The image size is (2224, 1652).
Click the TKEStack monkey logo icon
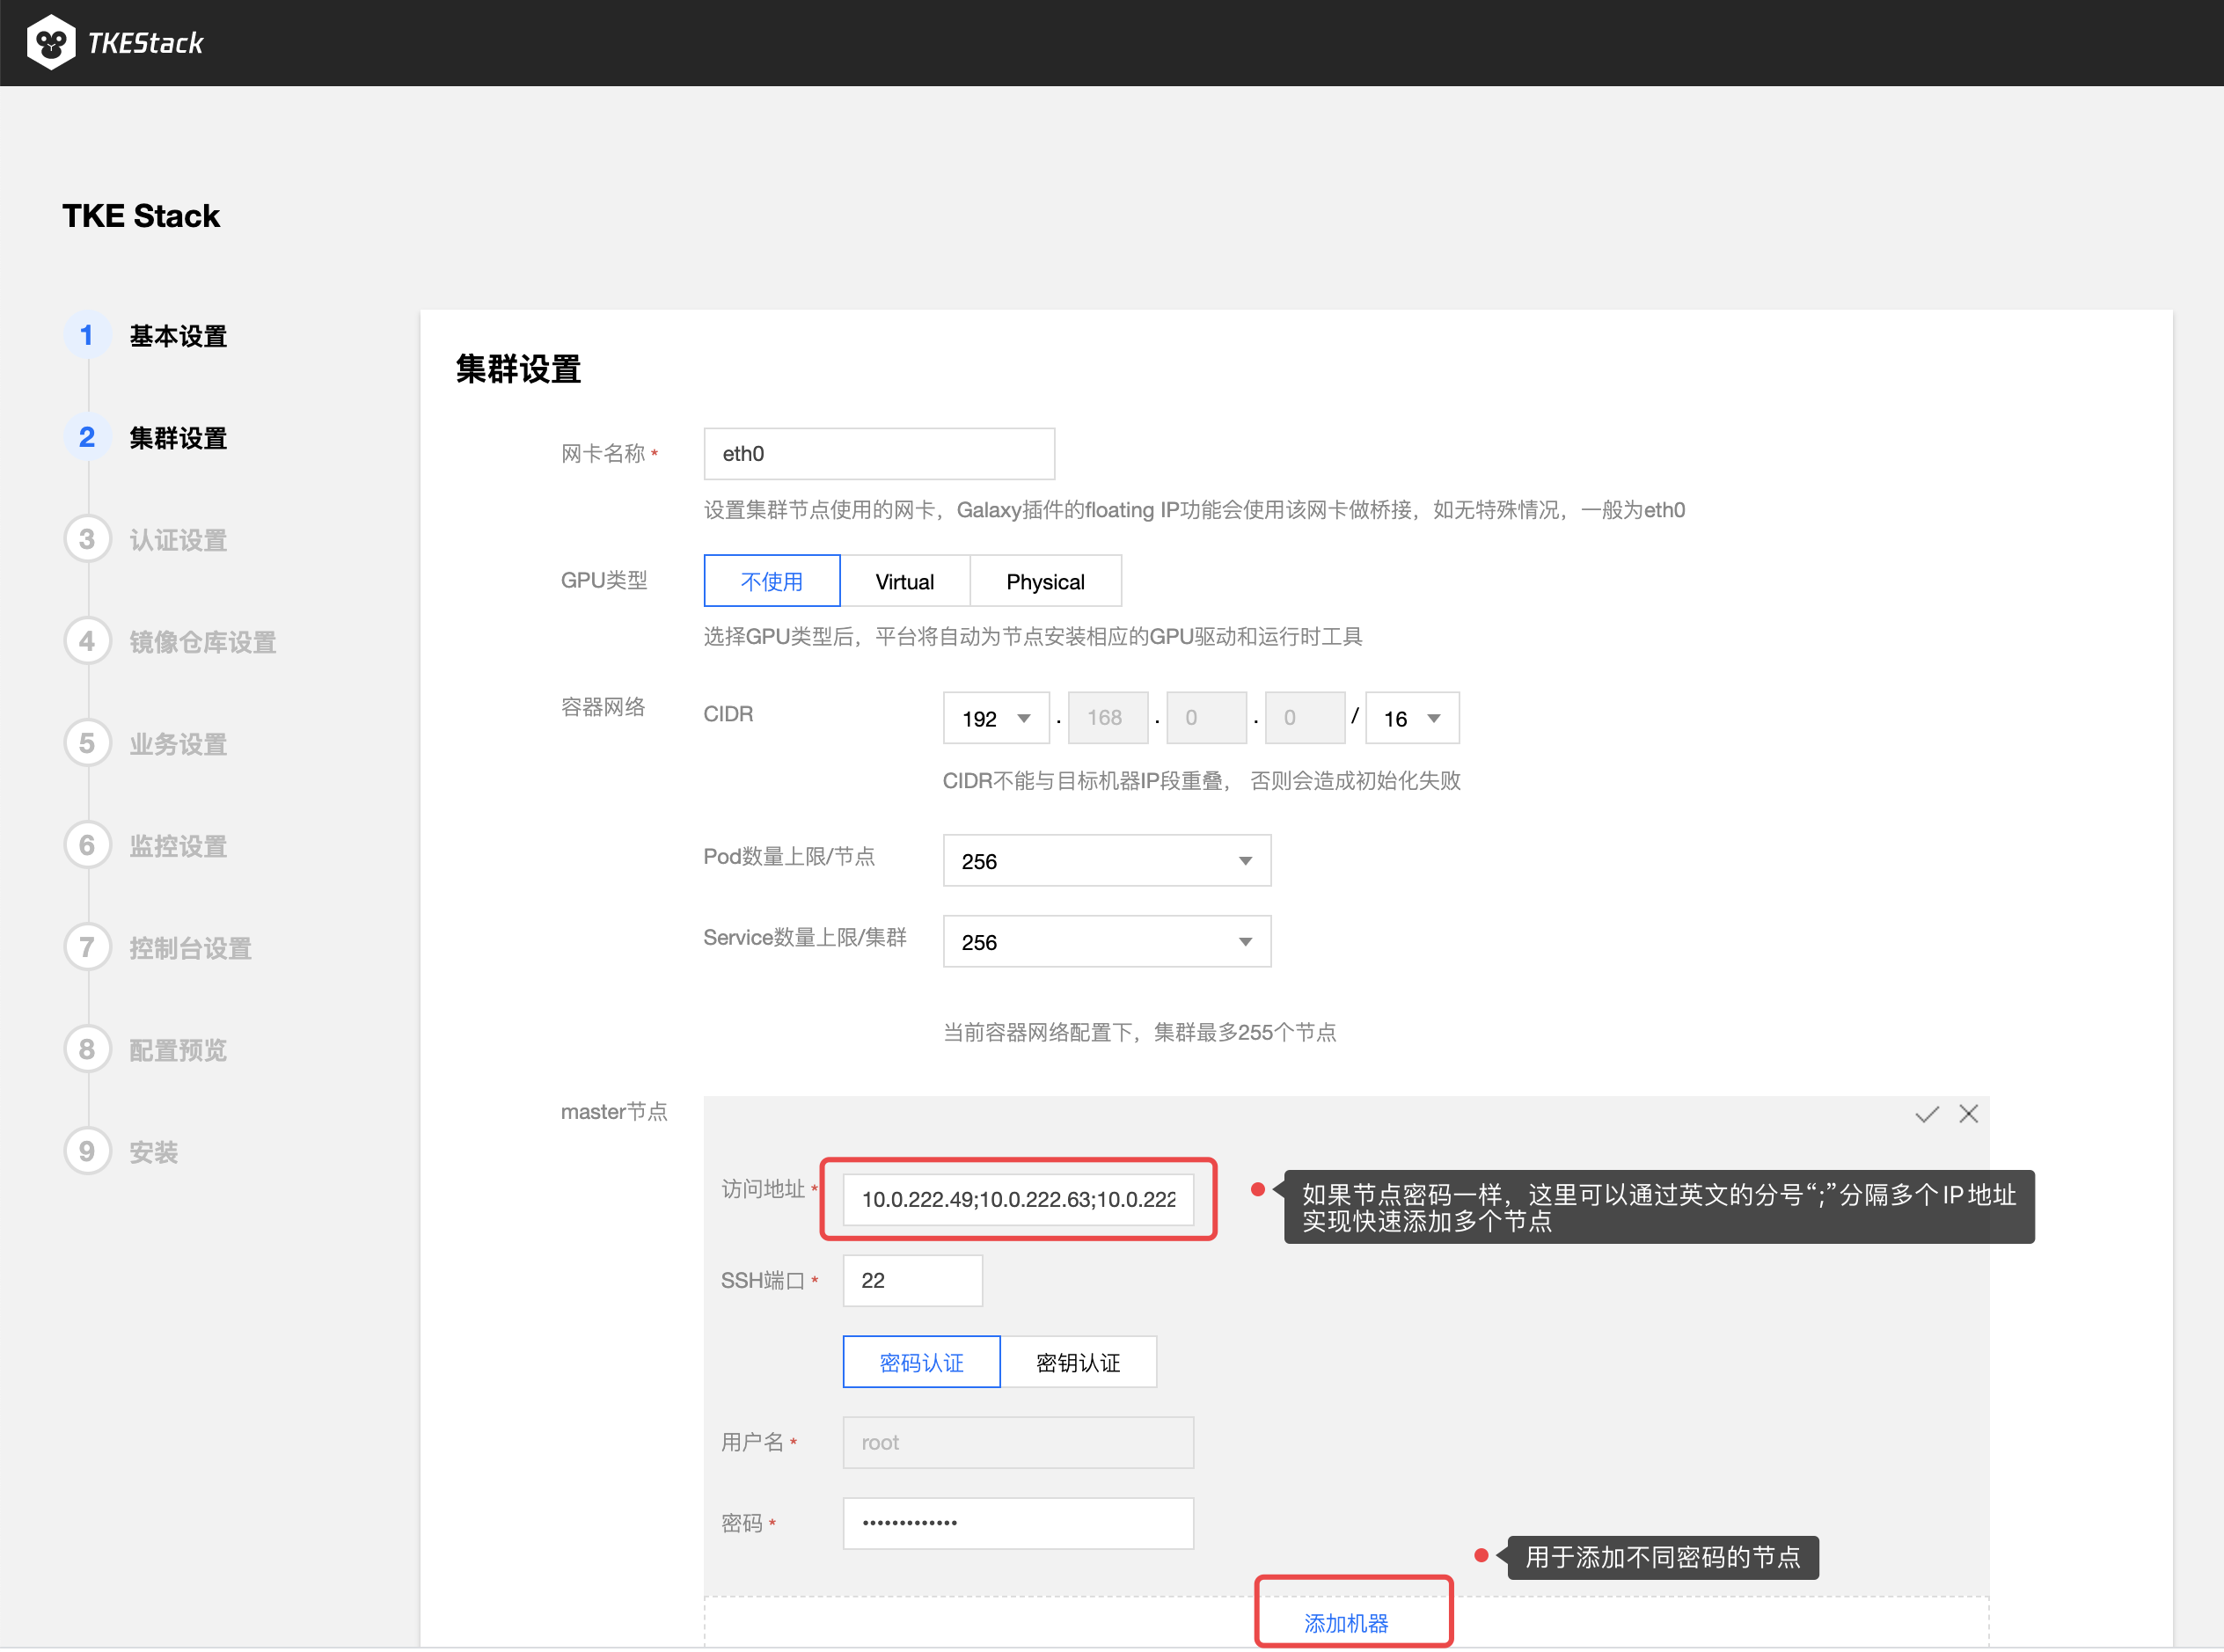pyautogui.click(x=51, y=43)
